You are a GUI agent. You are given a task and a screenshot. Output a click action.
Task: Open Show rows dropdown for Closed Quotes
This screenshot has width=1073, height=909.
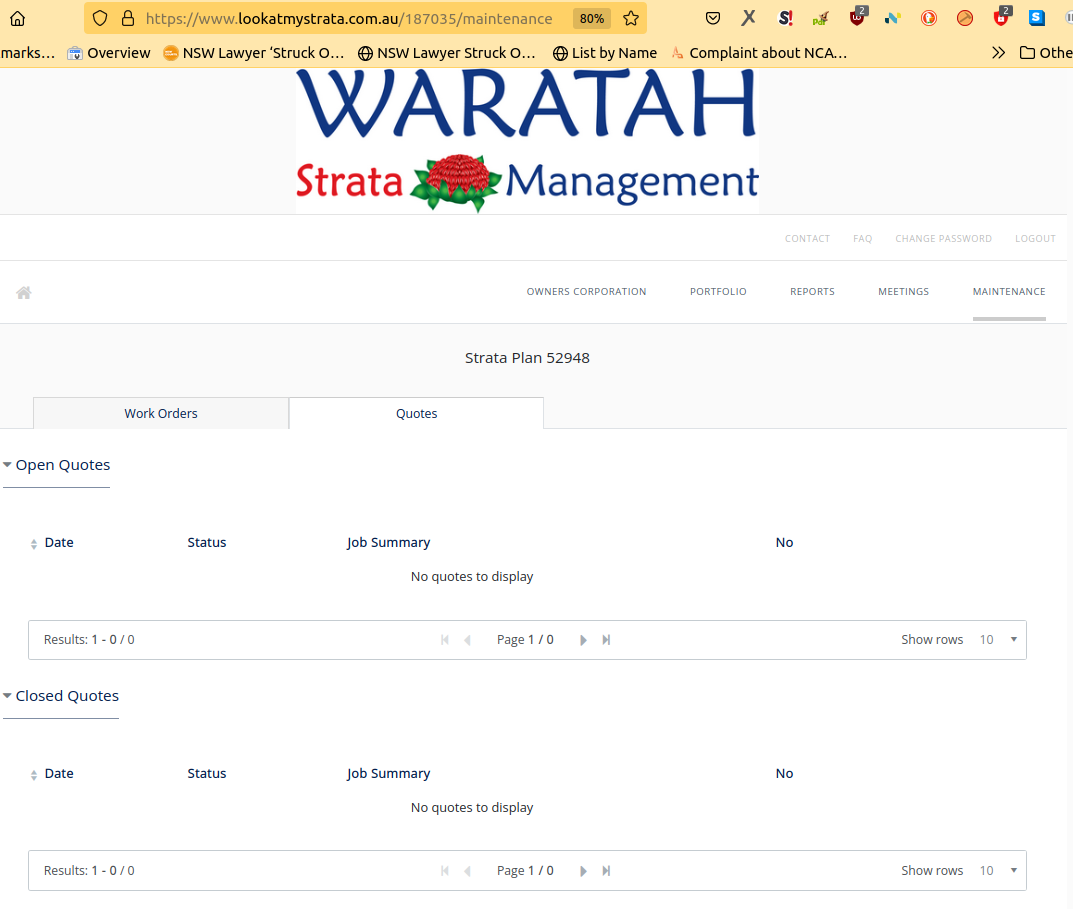point(999,871)
